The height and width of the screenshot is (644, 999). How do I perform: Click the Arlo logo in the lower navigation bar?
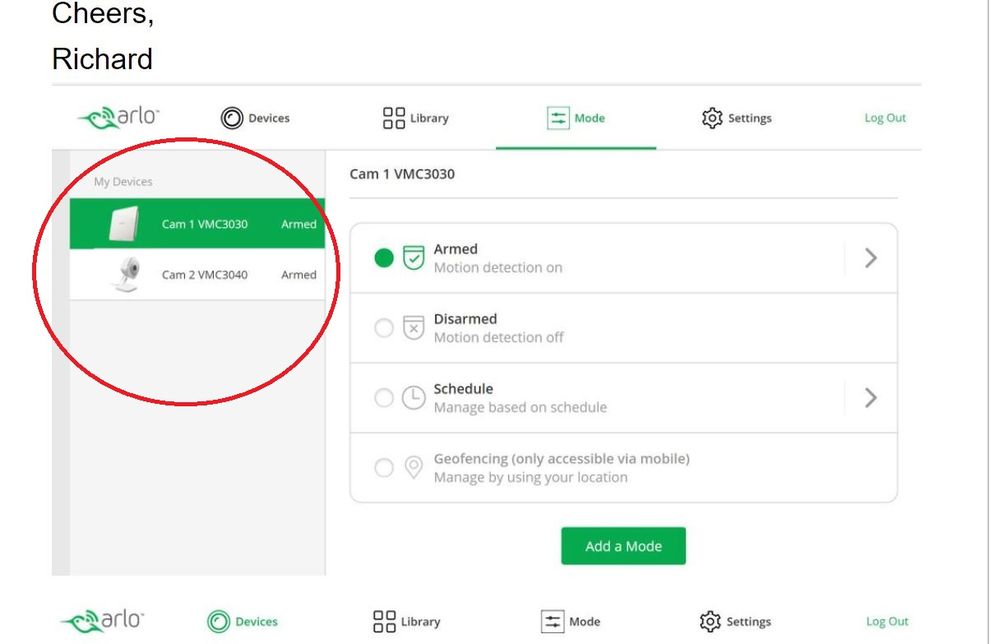pyautogui.click(x=103, y=620)
